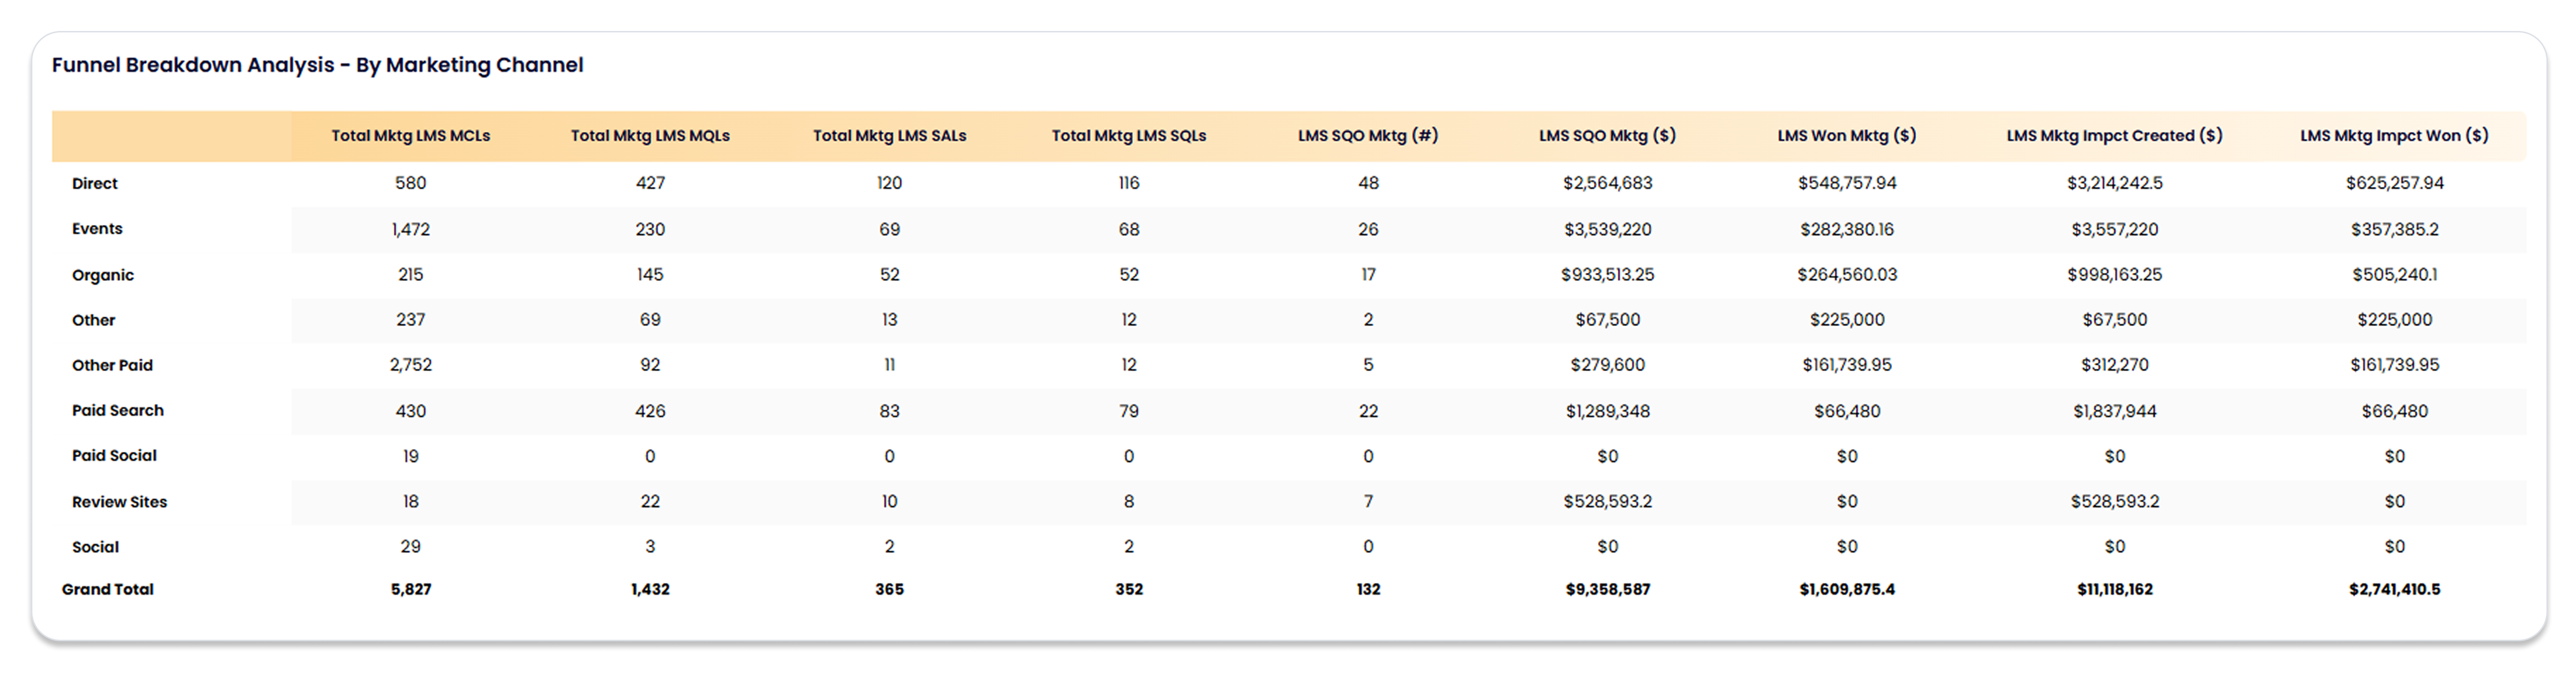Click Events SQO amount $3,539,220
The width and height of the screenshot is (2576, 675).
[1607, 229]
